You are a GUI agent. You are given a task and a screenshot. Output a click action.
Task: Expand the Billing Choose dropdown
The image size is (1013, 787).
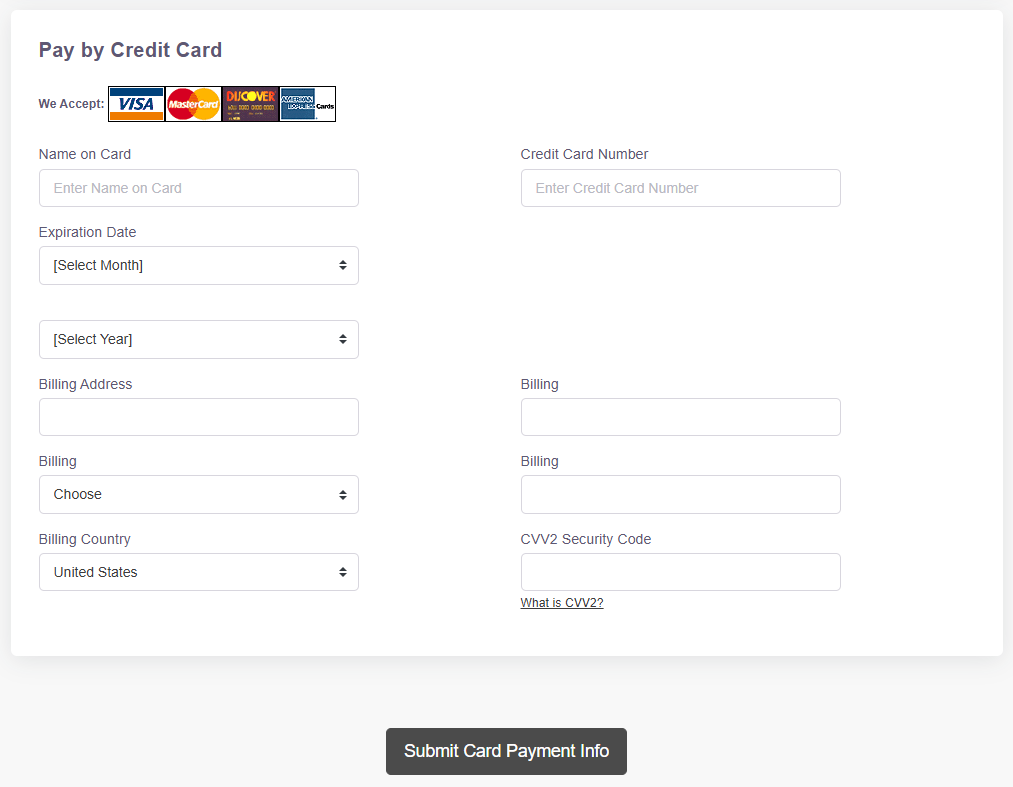click(x=199, y=494)
